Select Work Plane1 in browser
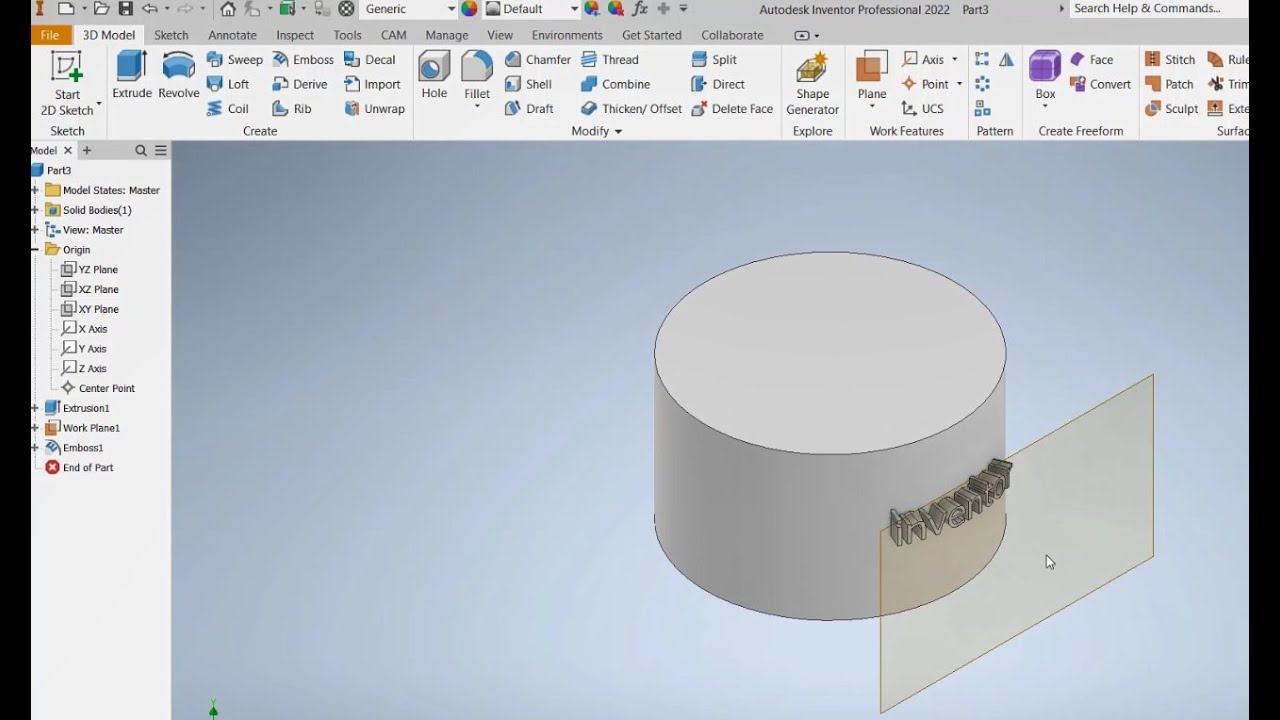 coord(82,428)
